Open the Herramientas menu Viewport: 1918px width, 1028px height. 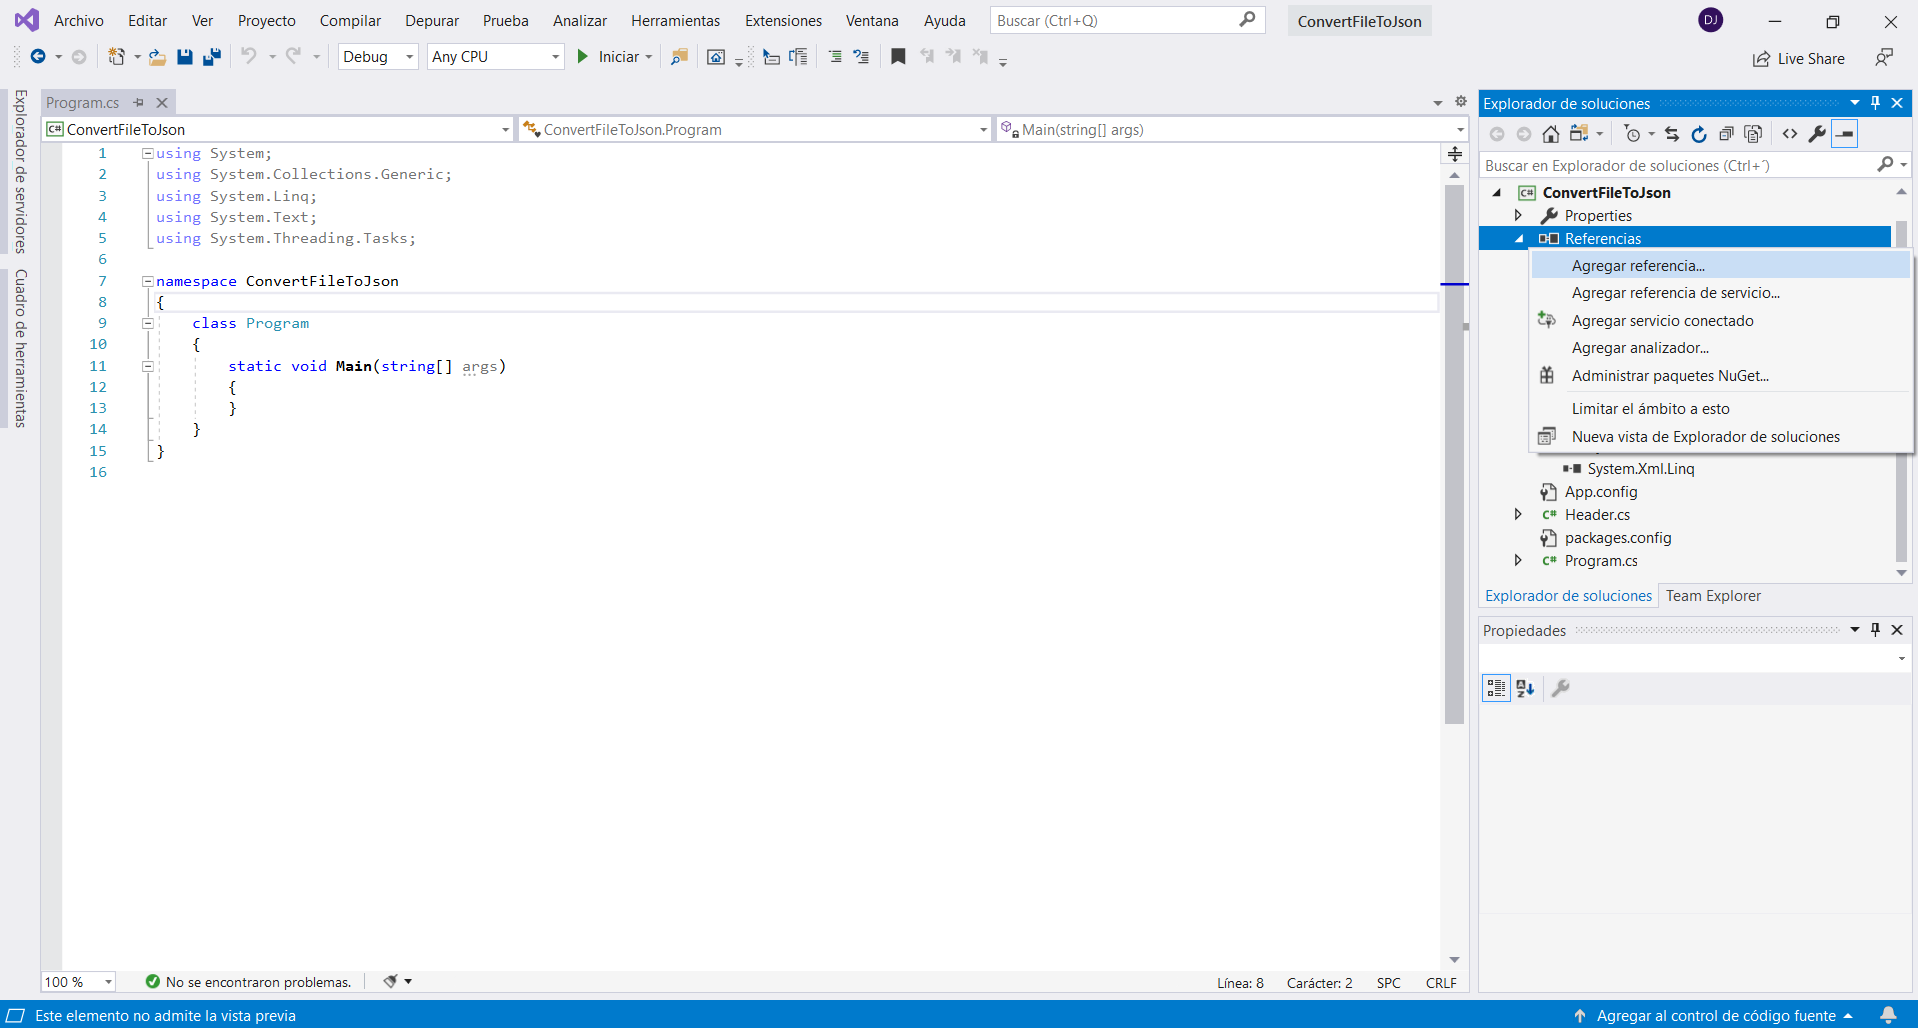tap(675, 21)
